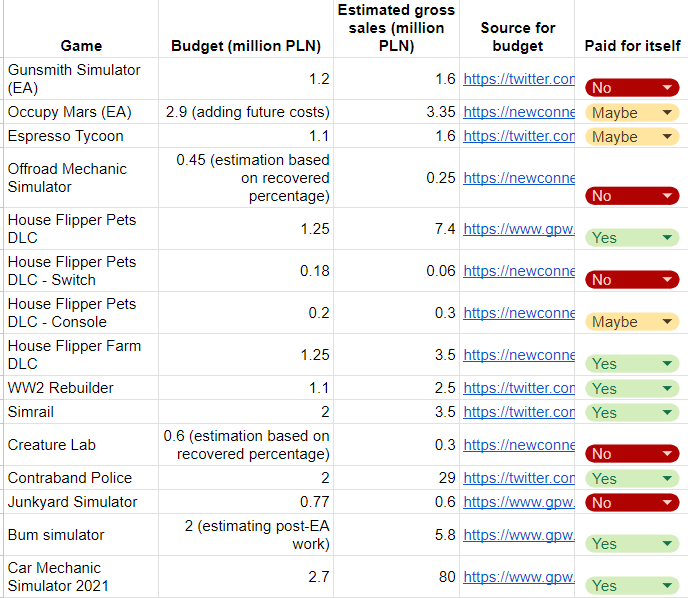Viewport: 688px width, 598px height.
Task: Follow the Creature Lab newconnect budget link
Action: 519,445
